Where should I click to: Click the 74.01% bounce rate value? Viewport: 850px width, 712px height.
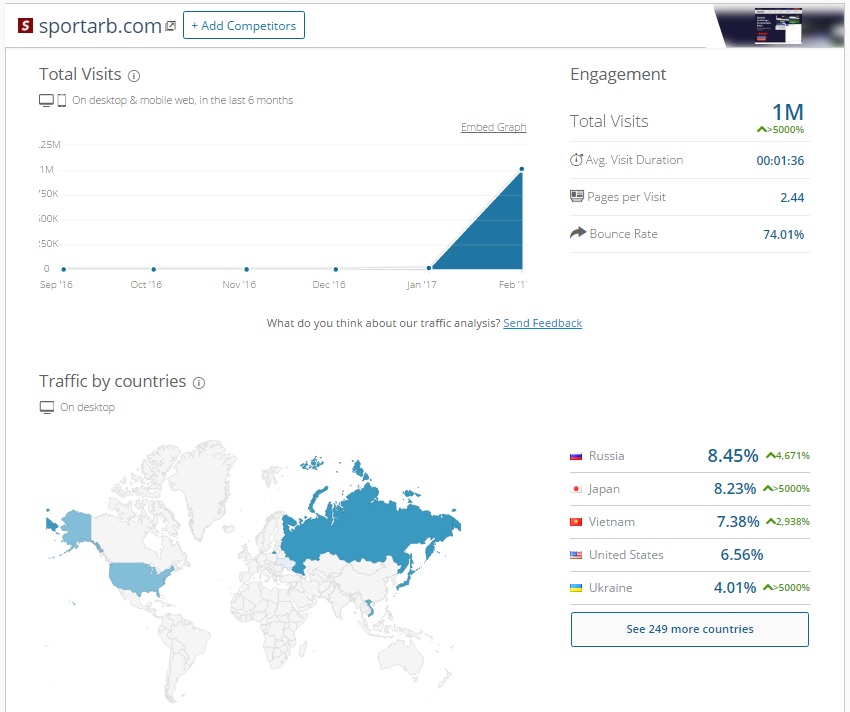point(783,234)
